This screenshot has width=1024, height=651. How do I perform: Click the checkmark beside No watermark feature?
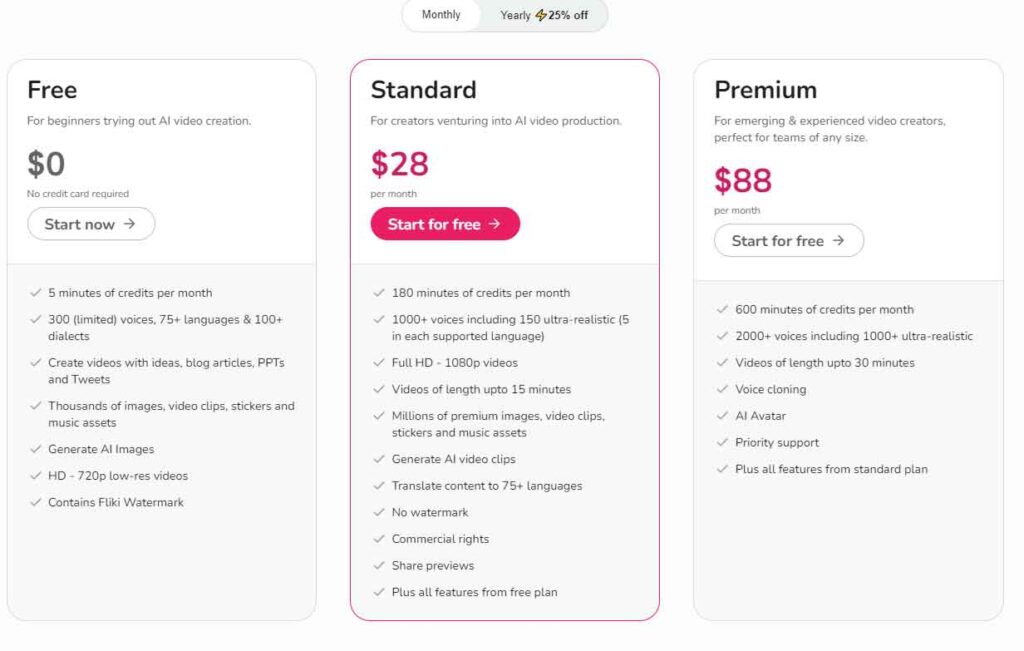(378, 512)
